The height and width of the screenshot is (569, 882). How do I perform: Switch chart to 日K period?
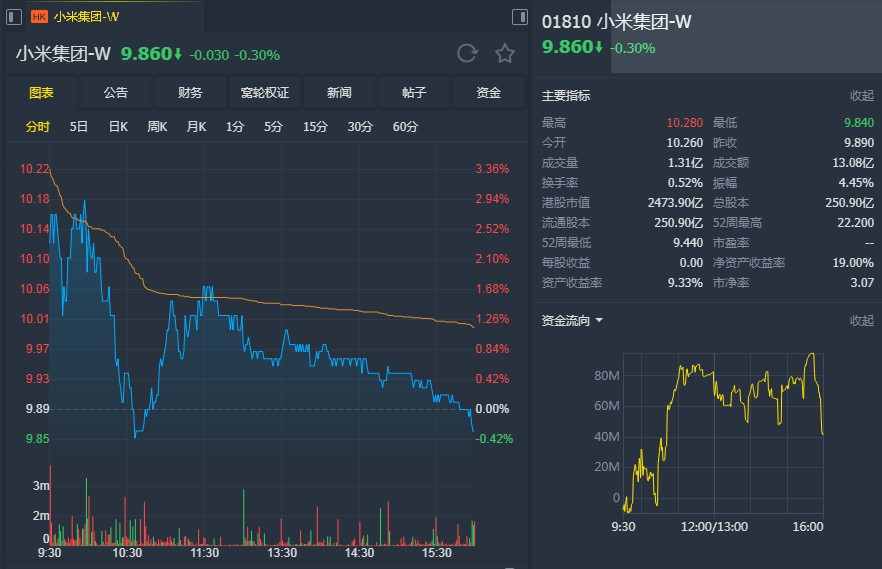click(118, 127)
